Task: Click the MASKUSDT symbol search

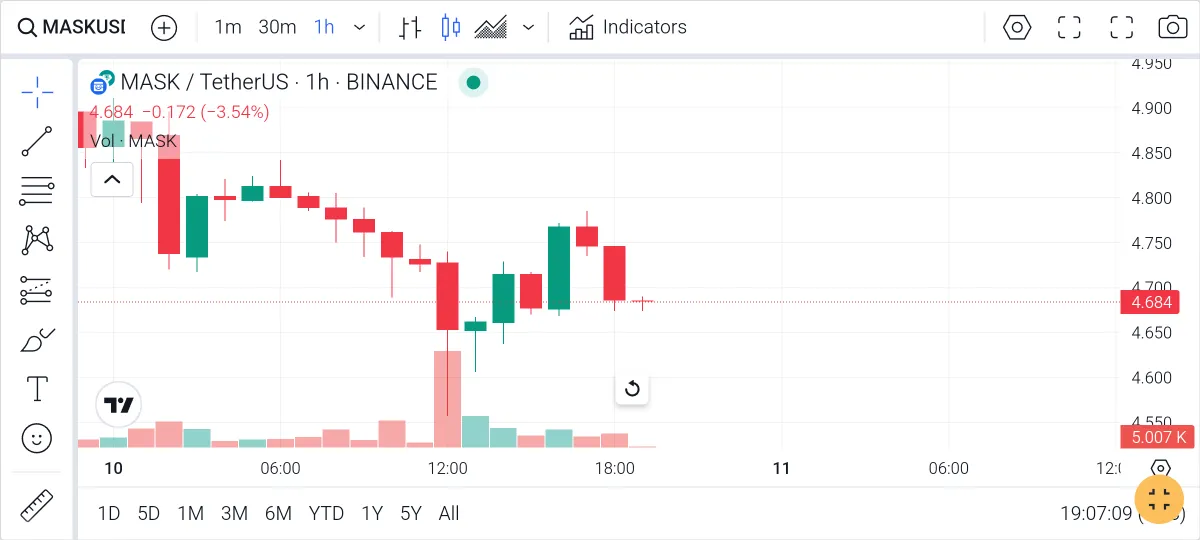Action: (x=72, y=27)
